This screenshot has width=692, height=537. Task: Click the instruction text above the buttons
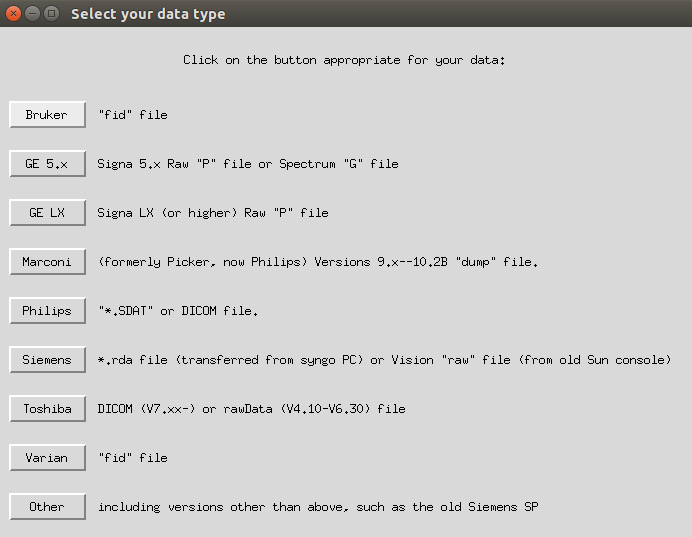[x=344, y=60]
